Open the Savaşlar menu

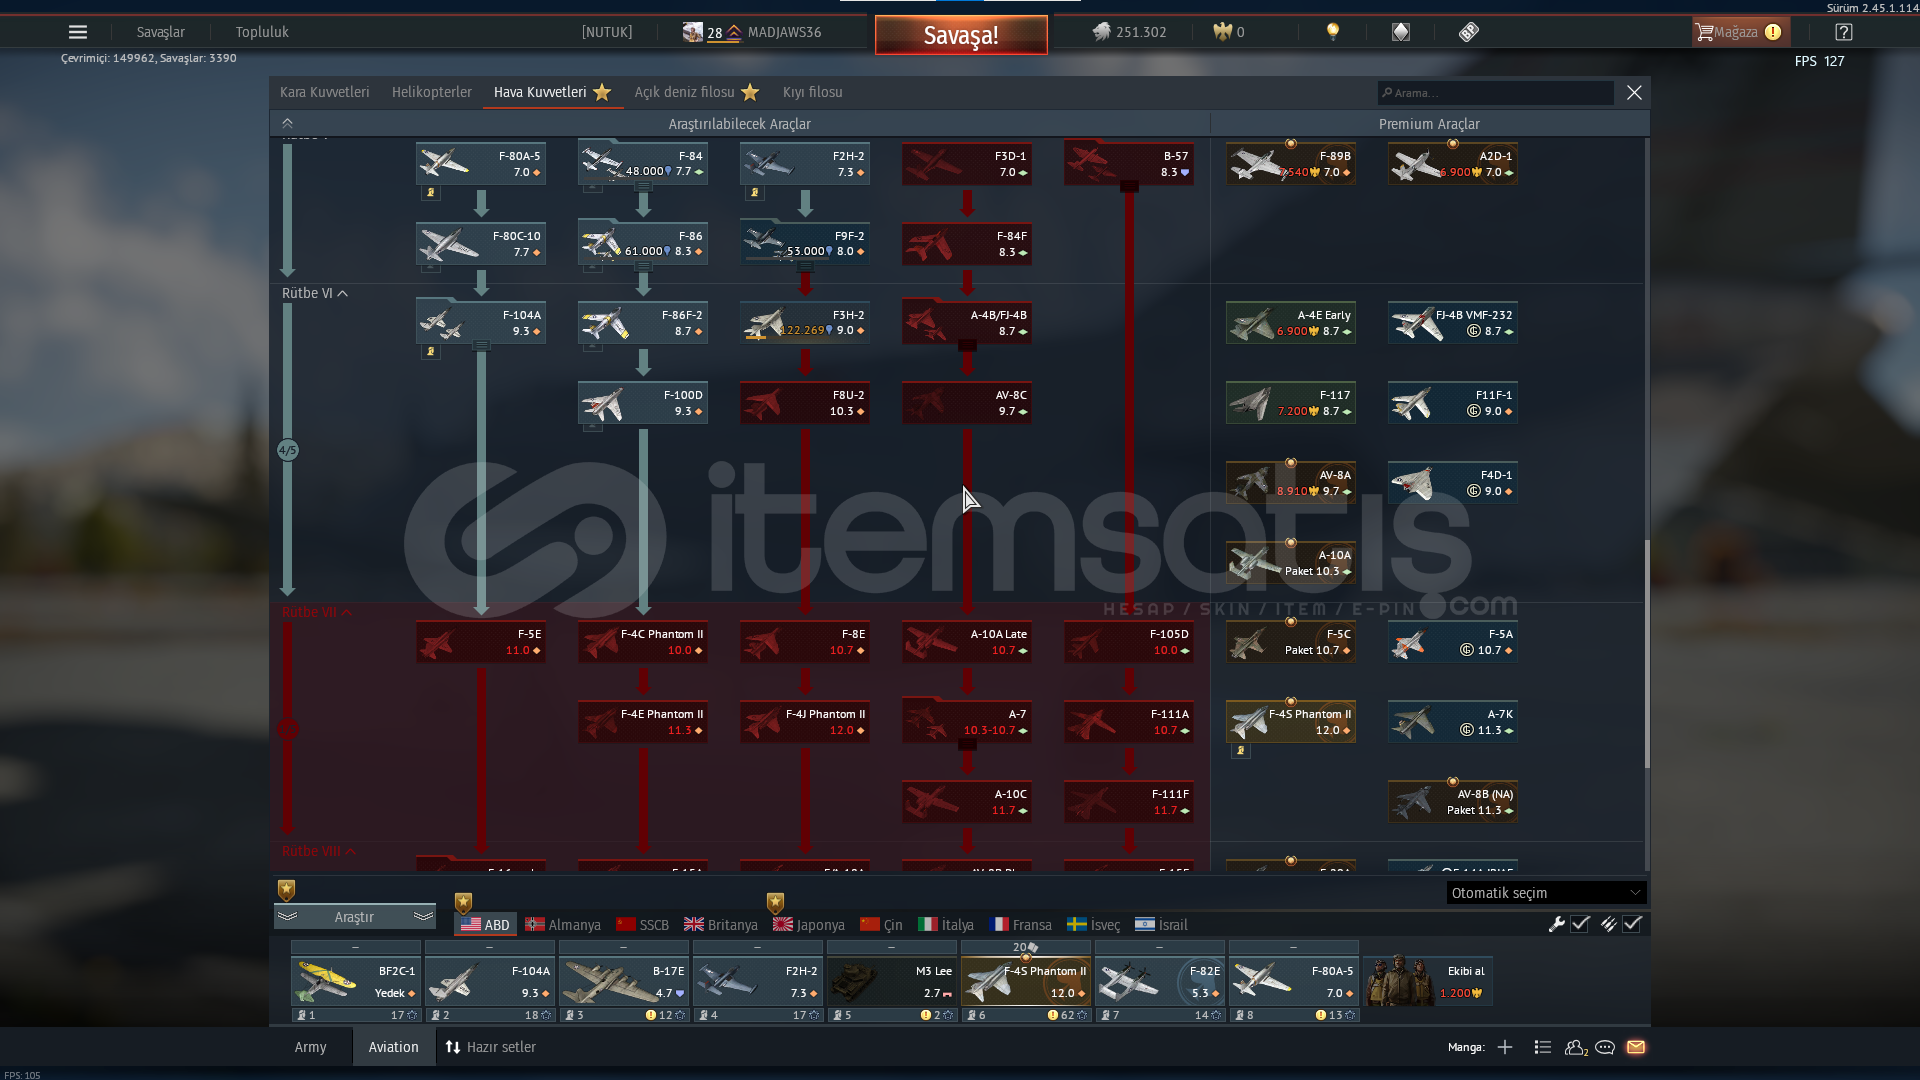(161, 32)
